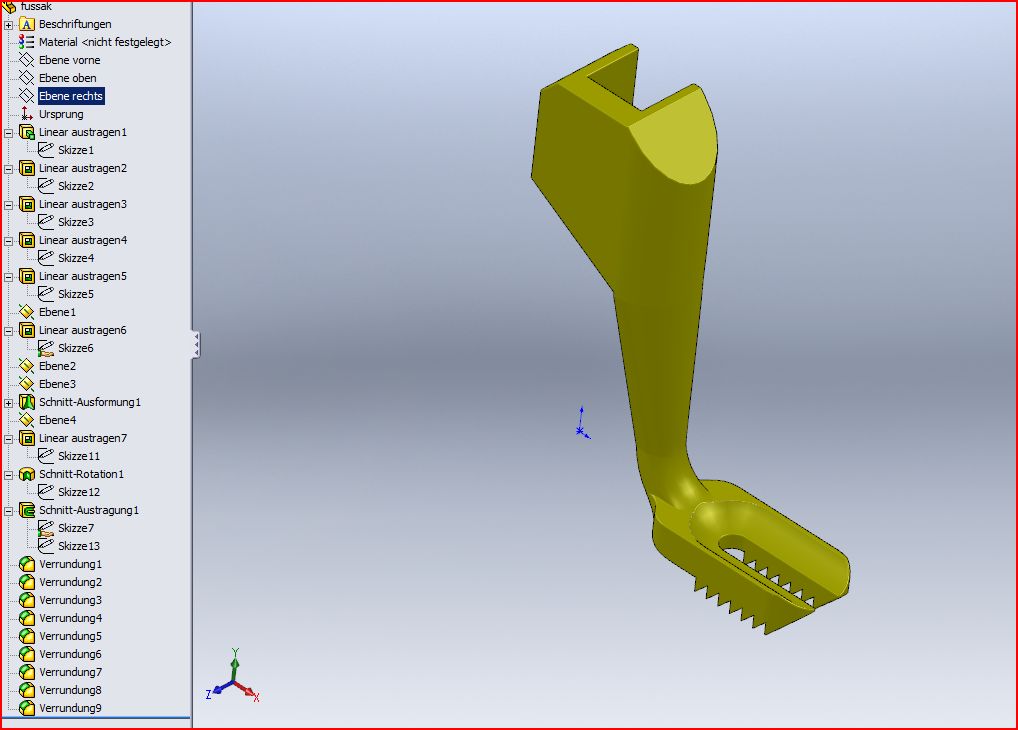The image size is (1018, 730).
Task: Expand the Schnitt-Ausformung1 node
Action: tap(8, 403)
